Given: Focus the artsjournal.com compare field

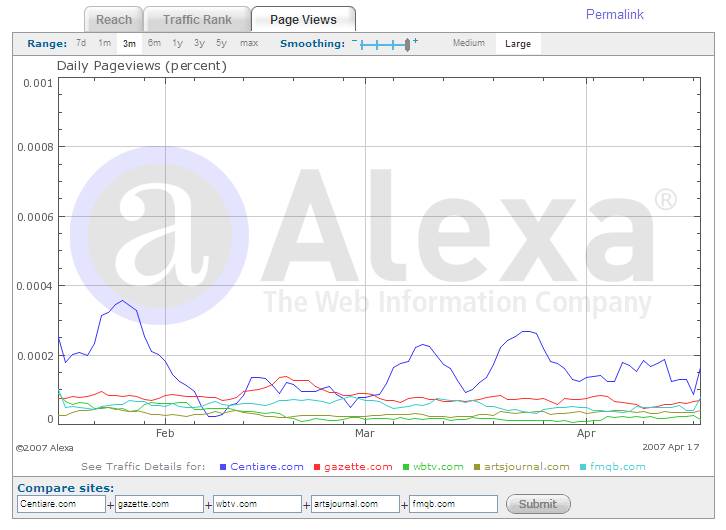Looking at the screenshot, I should point(355,504).
